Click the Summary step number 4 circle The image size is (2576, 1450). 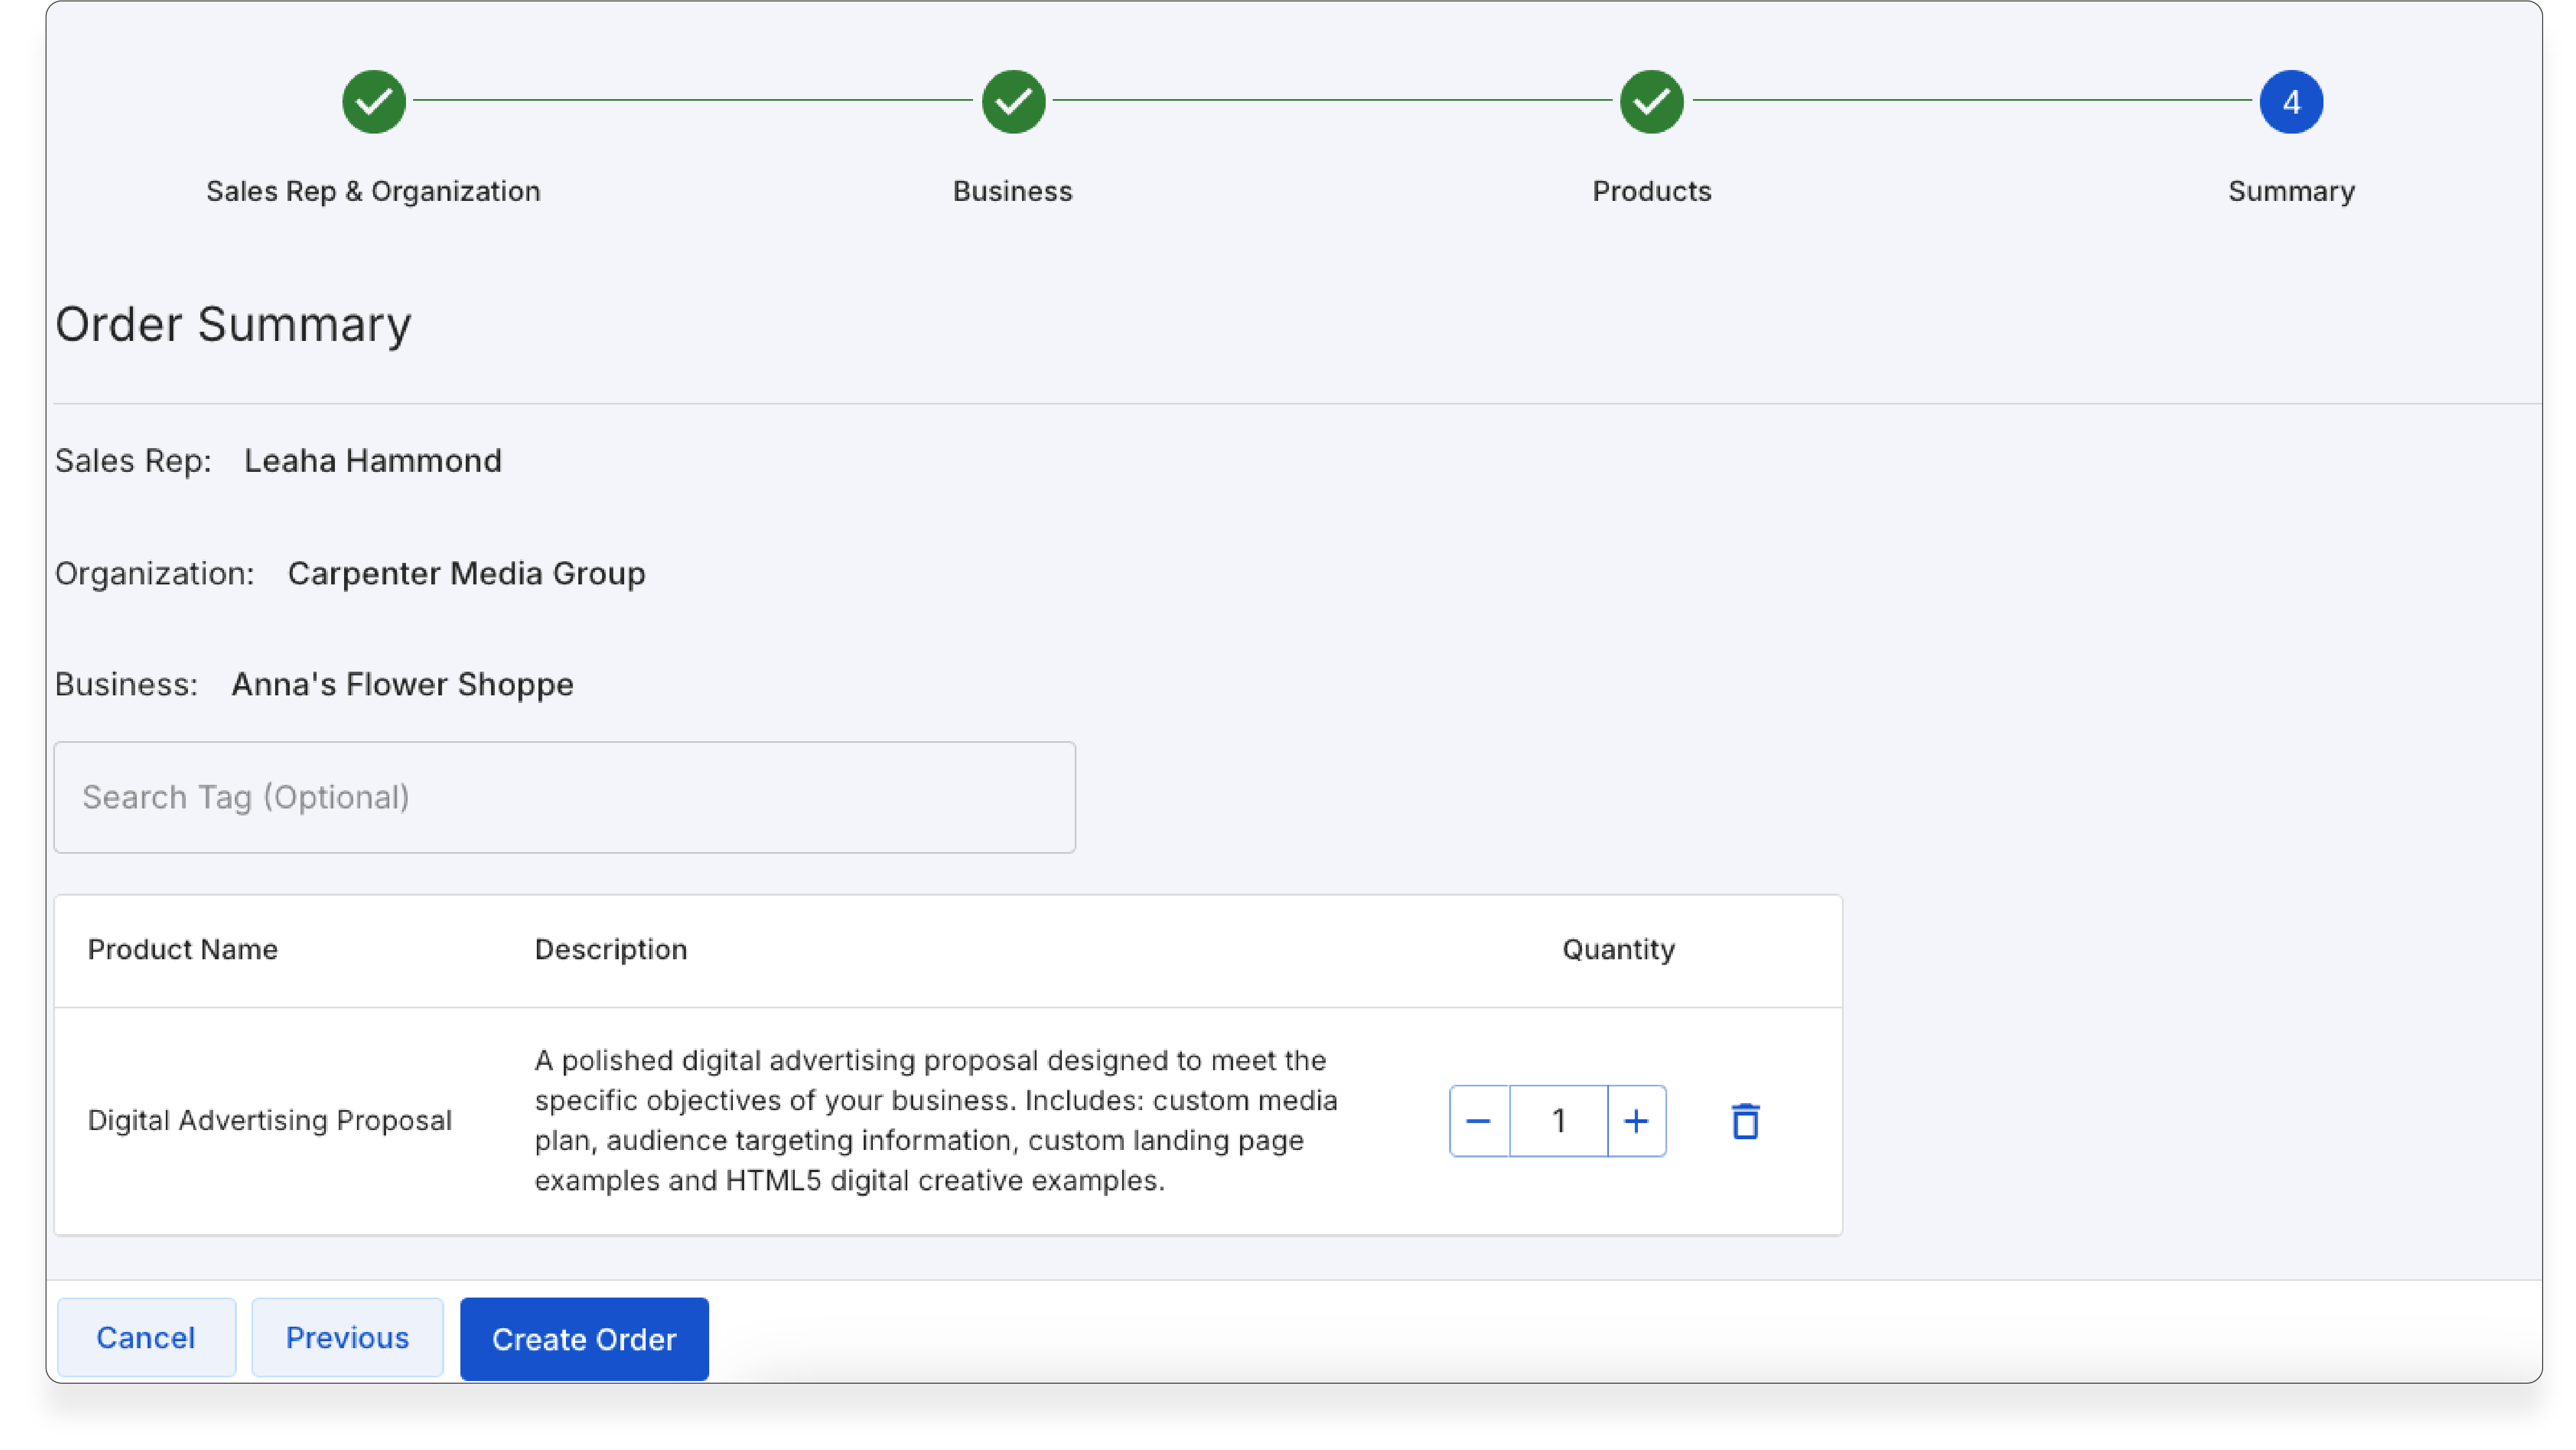point(2290,101)
